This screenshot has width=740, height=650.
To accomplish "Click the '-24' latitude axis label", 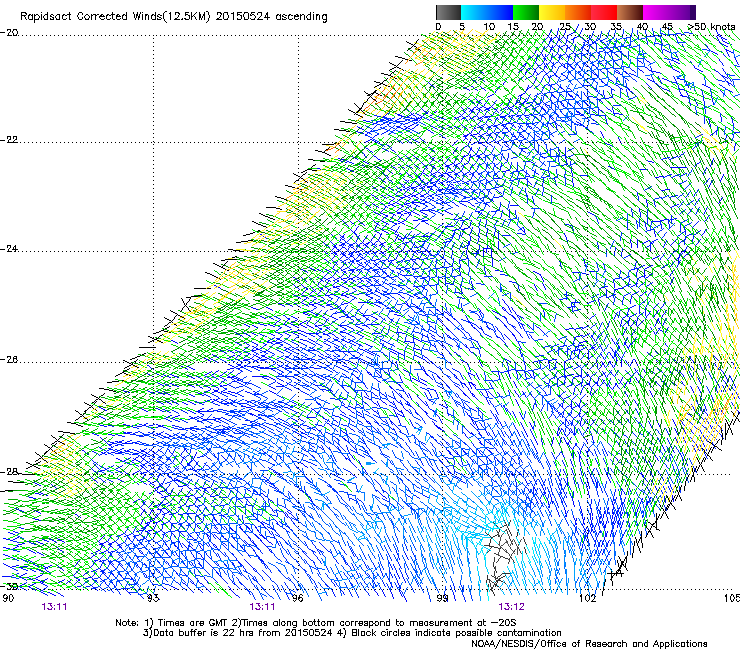I will [9, 249].
